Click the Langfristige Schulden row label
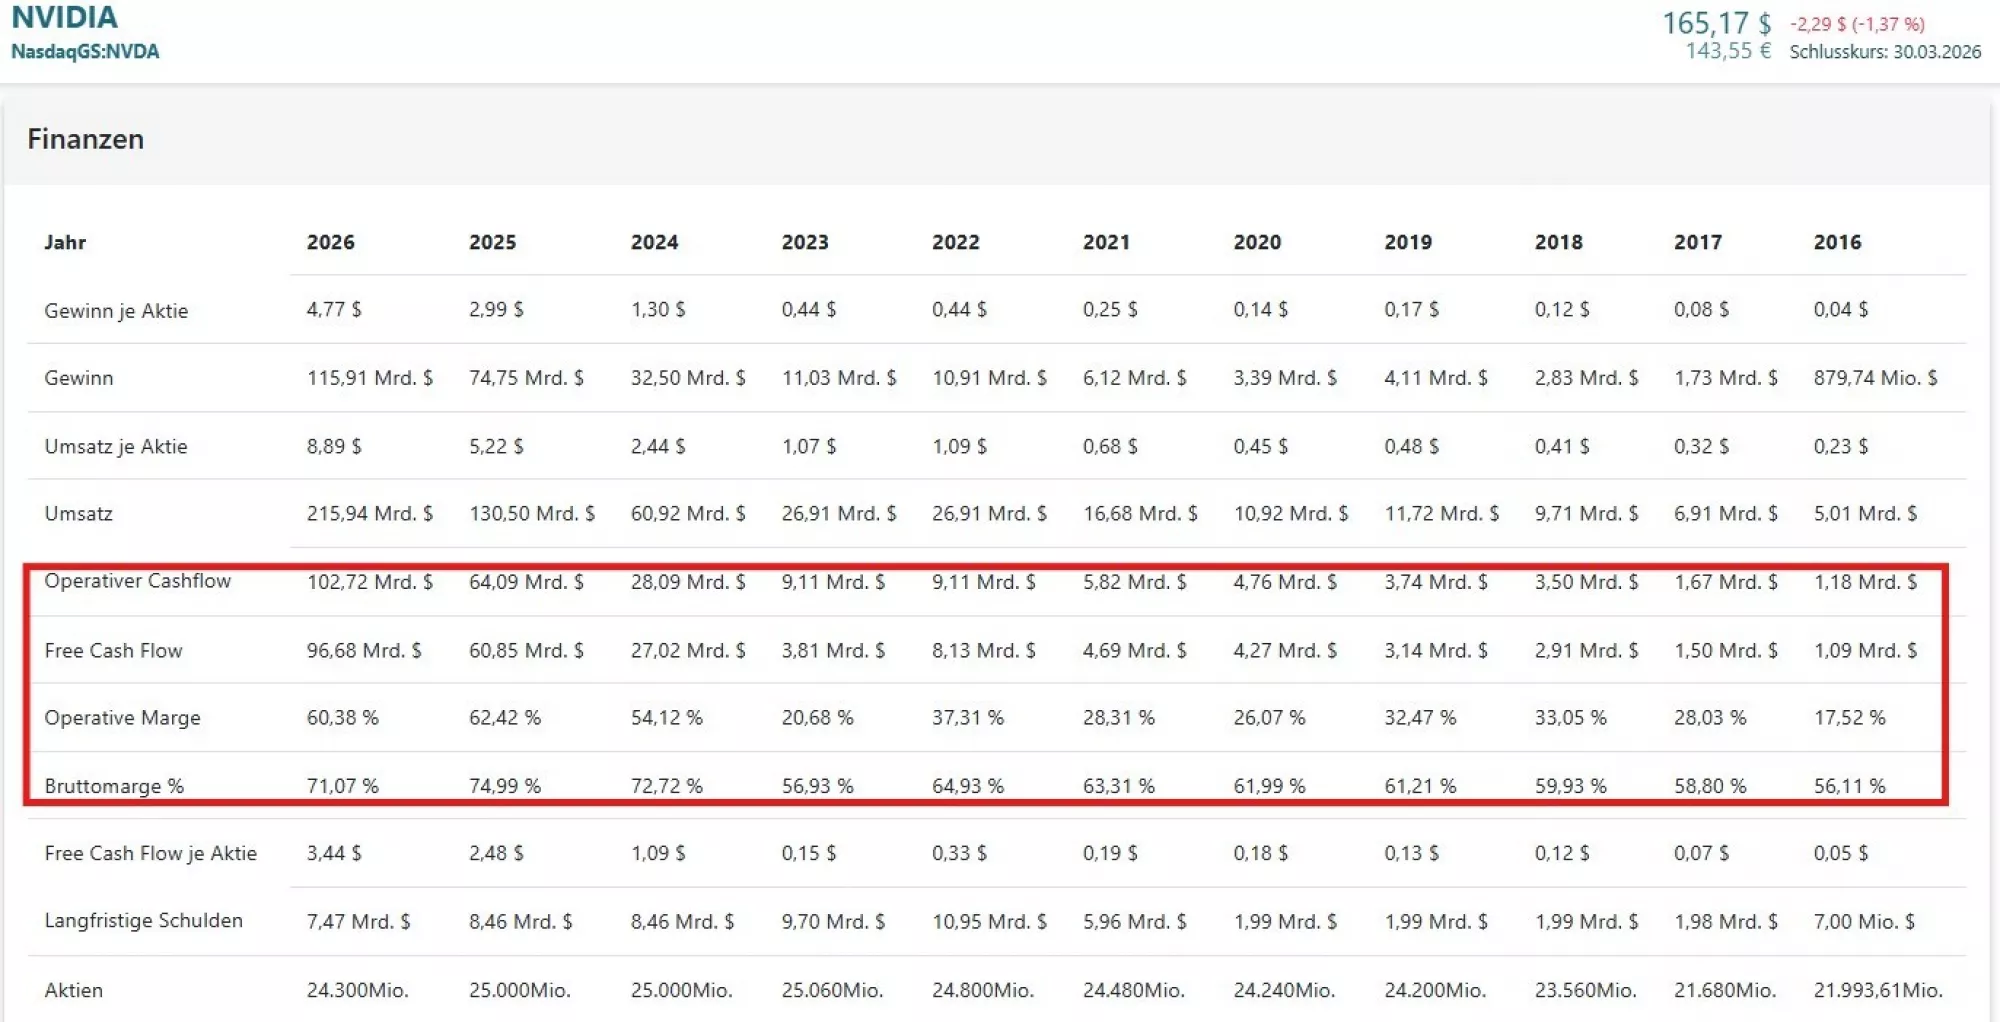Viewport: 2000px width, 1022px height. coord(143,921)
